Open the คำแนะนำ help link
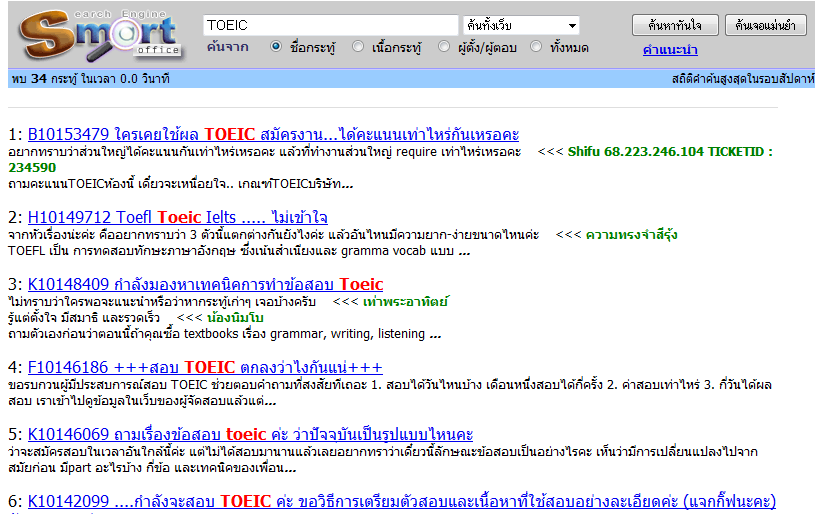Image resolution: width=815 pixels, height=514 pixels. (670, 50)
